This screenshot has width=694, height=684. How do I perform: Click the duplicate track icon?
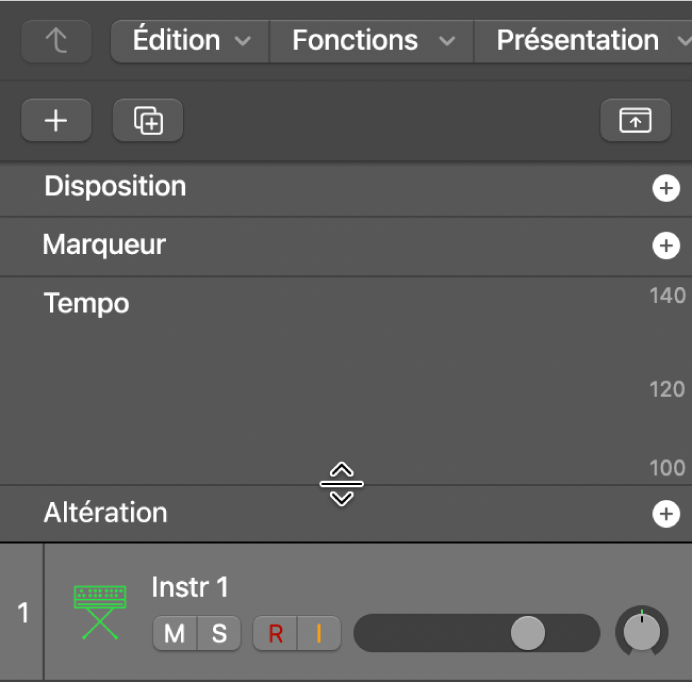click(148, 121)
